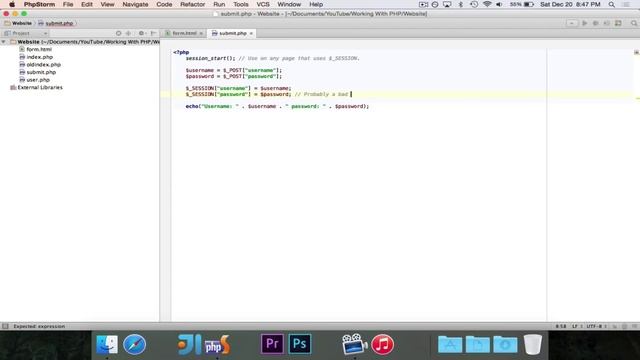Open the Applications folder in Dock
The height and width of the screenshot is (360, 640).
point(450,344)
